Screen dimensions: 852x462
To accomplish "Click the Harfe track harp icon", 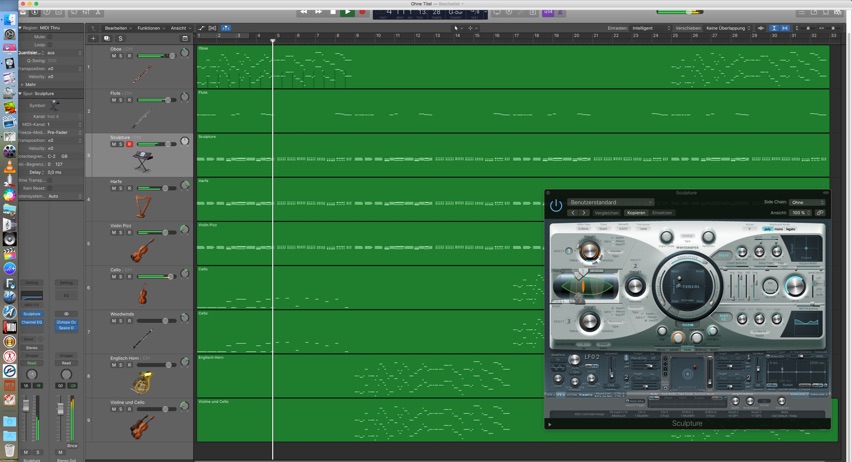I will (x=142, y=206).
